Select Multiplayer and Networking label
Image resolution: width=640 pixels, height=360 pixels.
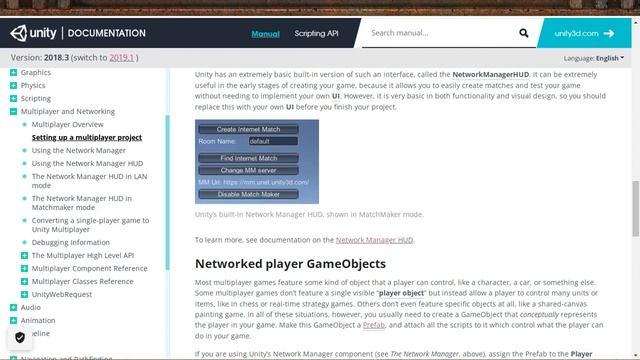[68, 111]
